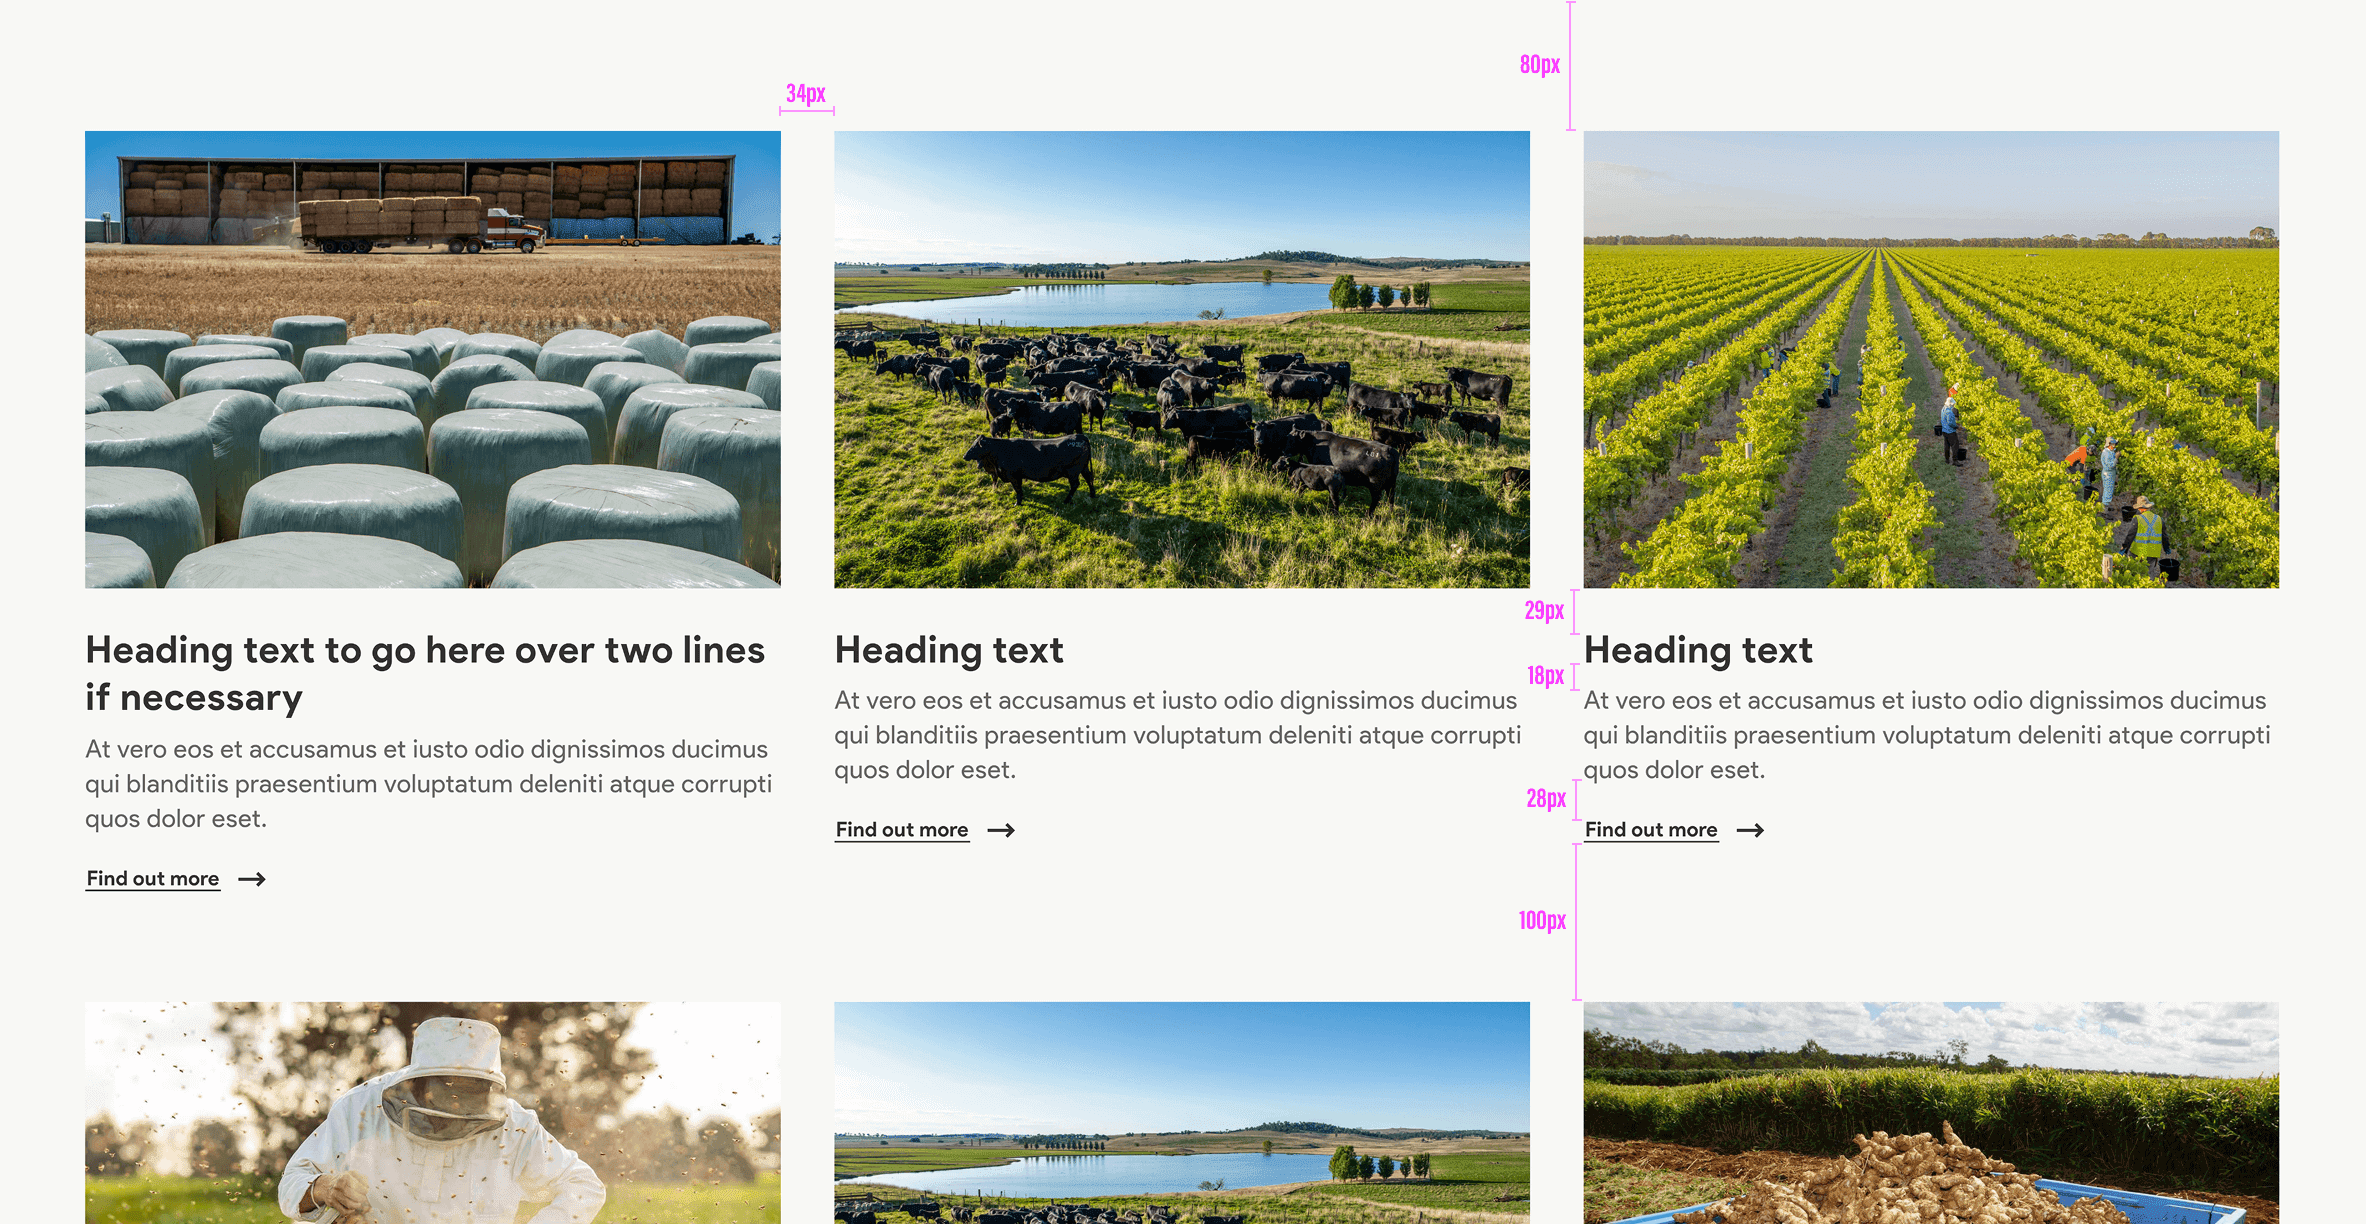
Task: Click the harvested ginger field photo
Action: point(1931,1112)
